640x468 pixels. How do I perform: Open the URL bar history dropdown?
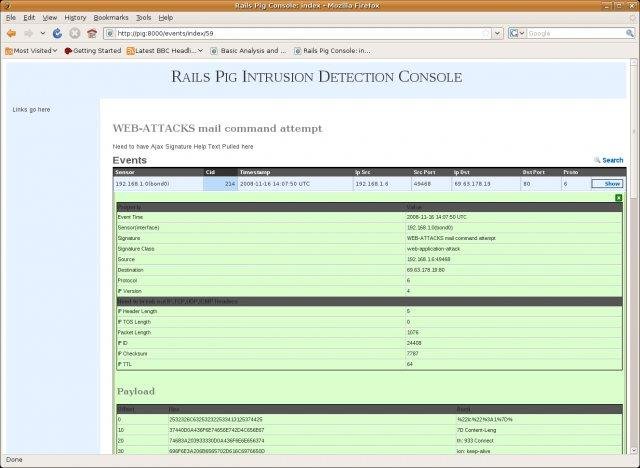[497, 33]
